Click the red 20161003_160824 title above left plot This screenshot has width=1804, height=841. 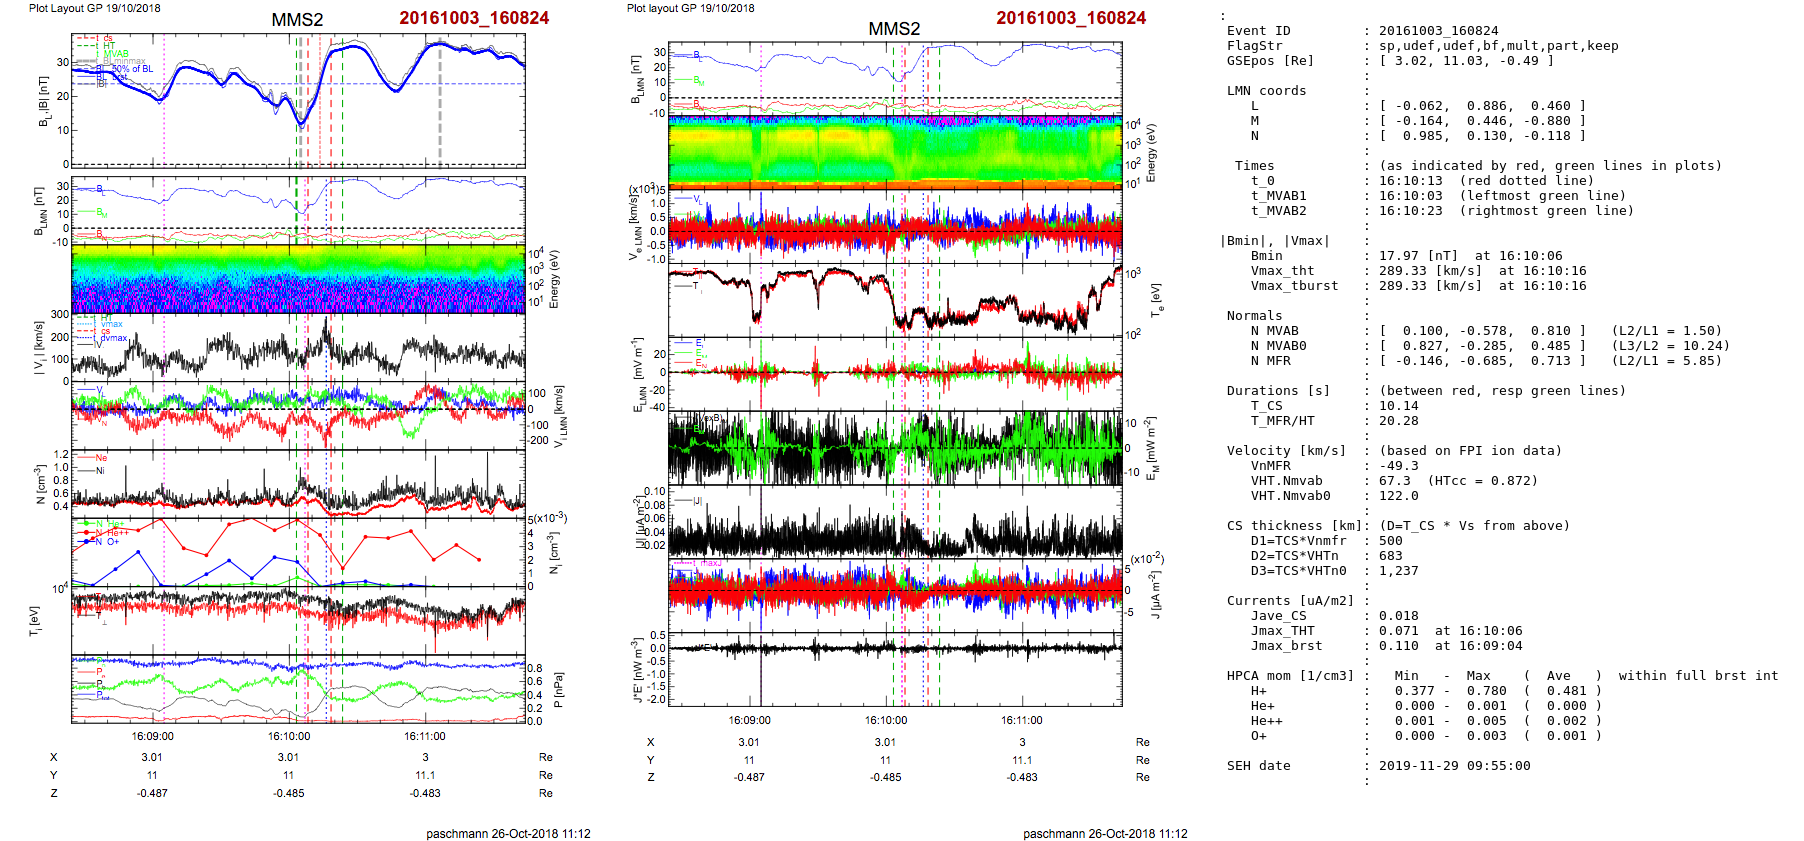(474, 18)
